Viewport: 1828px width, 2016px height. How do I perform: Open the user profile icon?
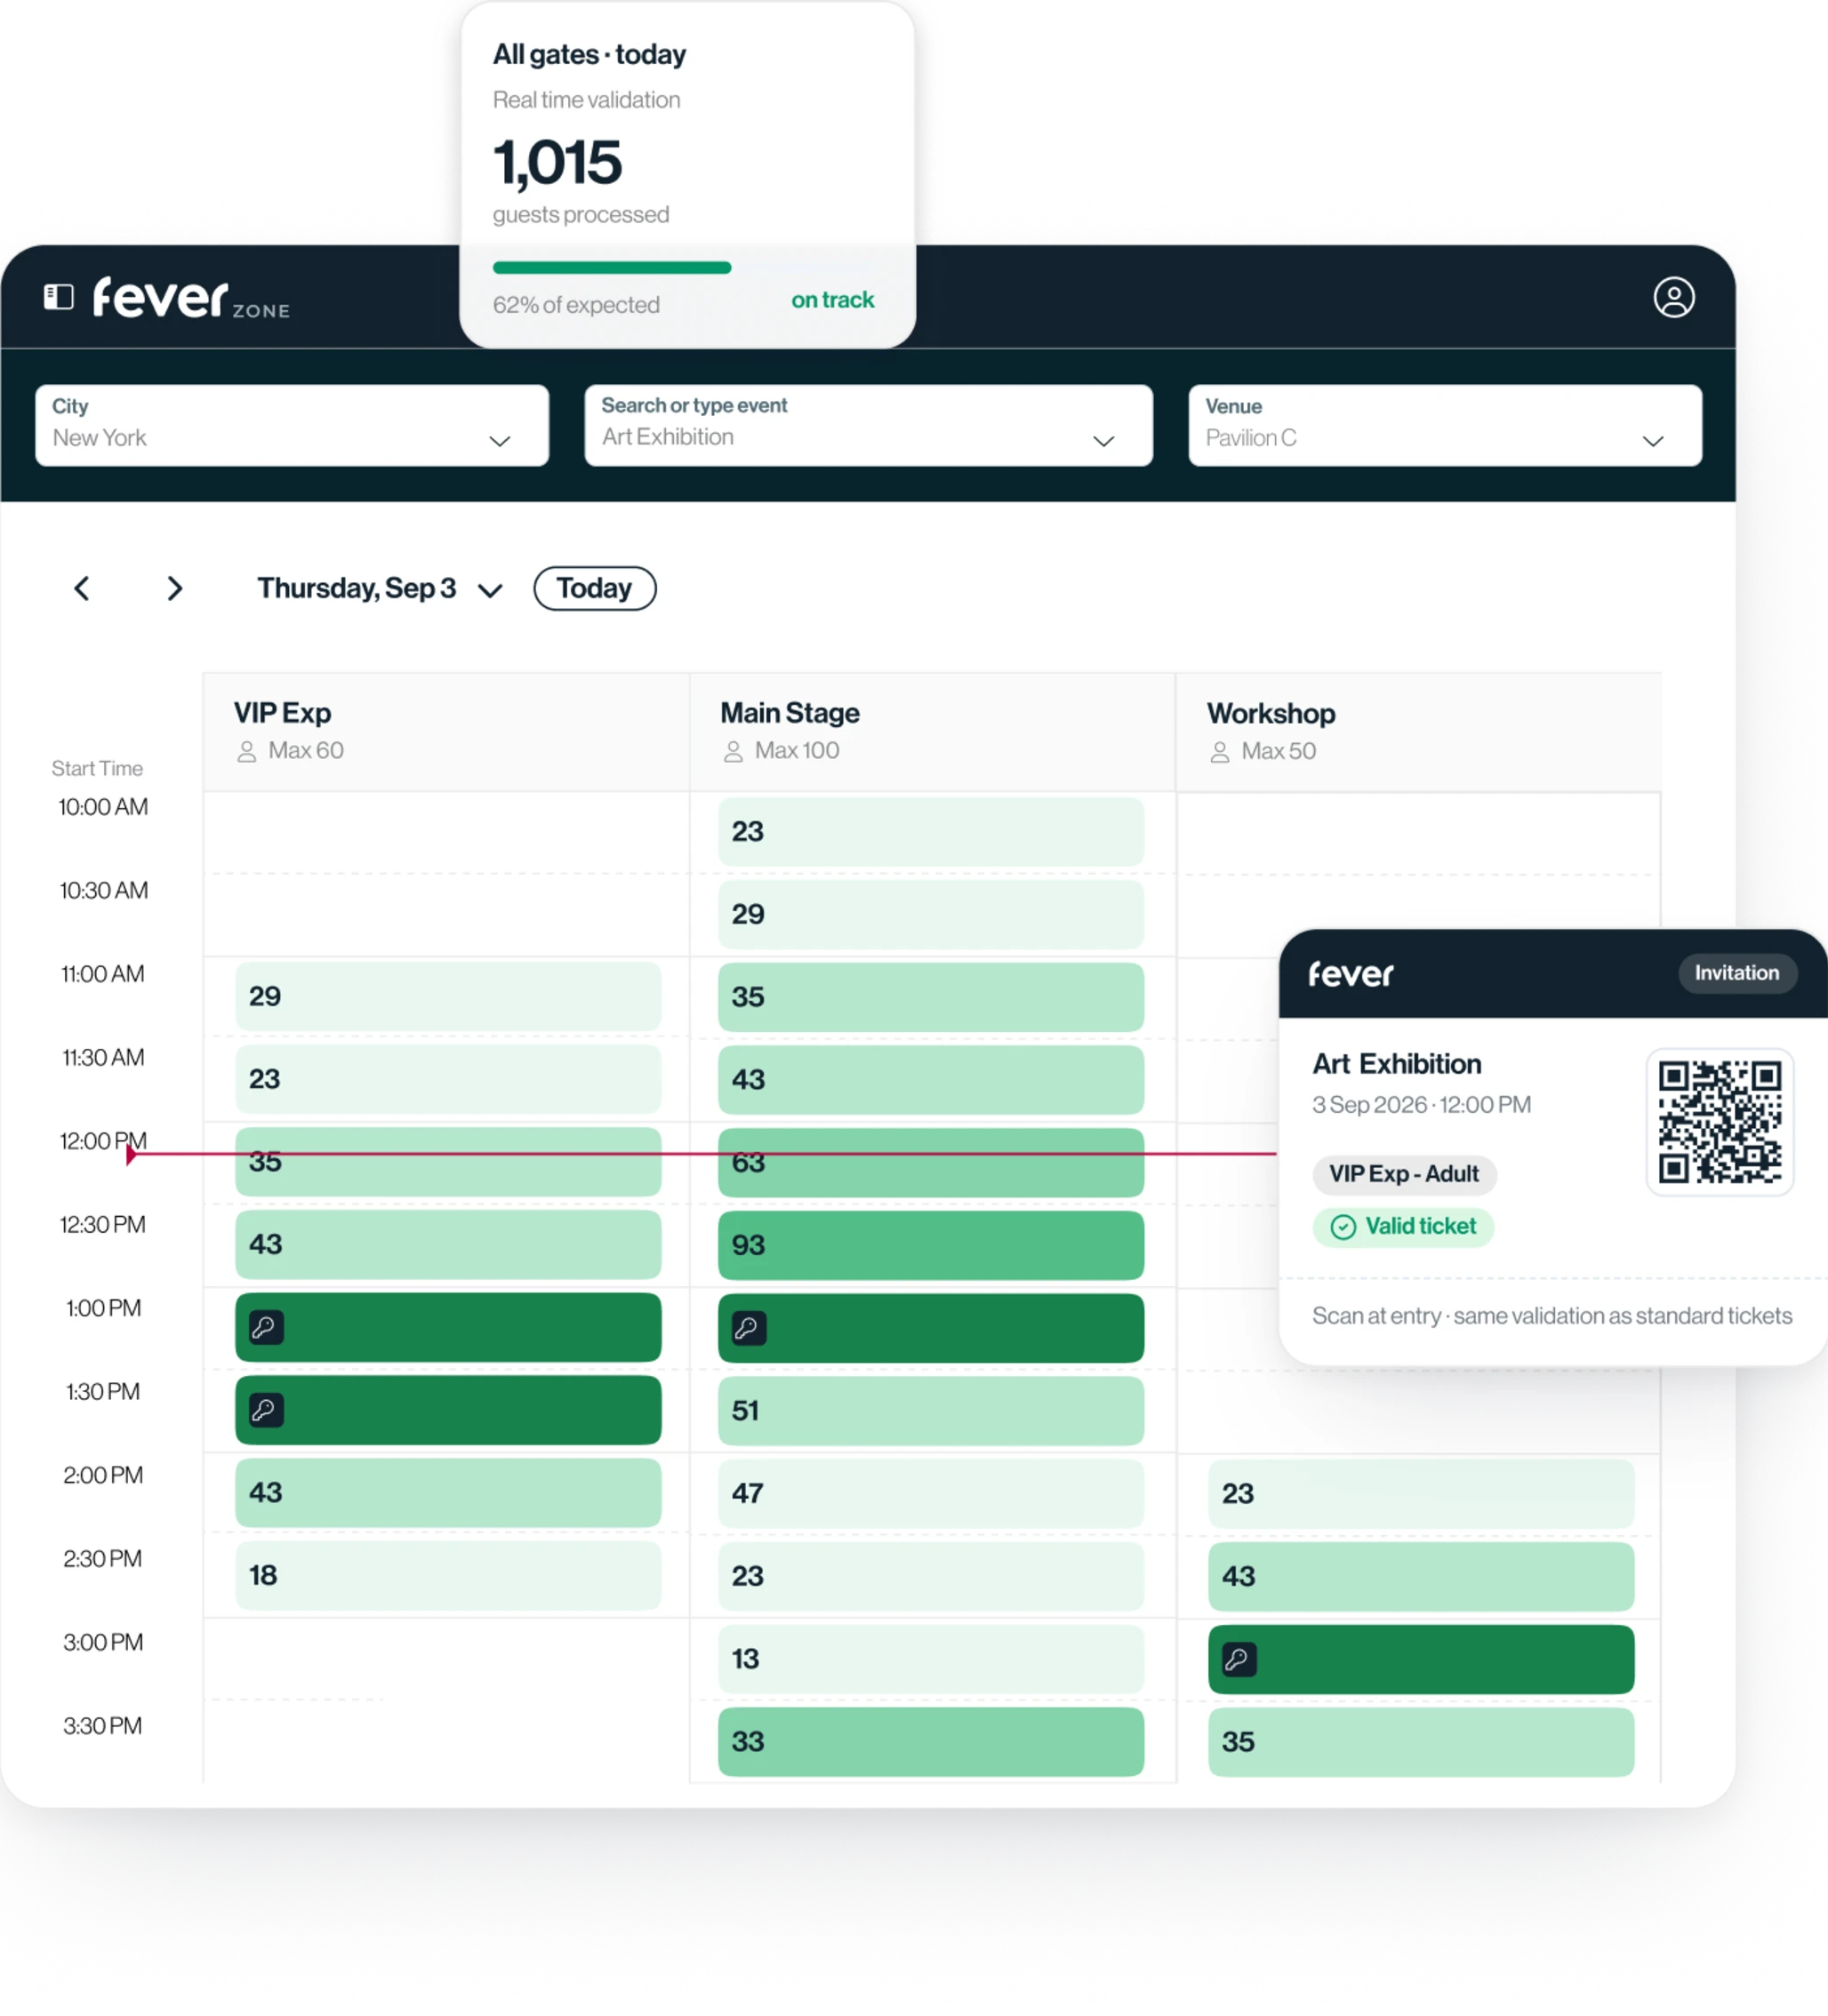click(1673, 297)
